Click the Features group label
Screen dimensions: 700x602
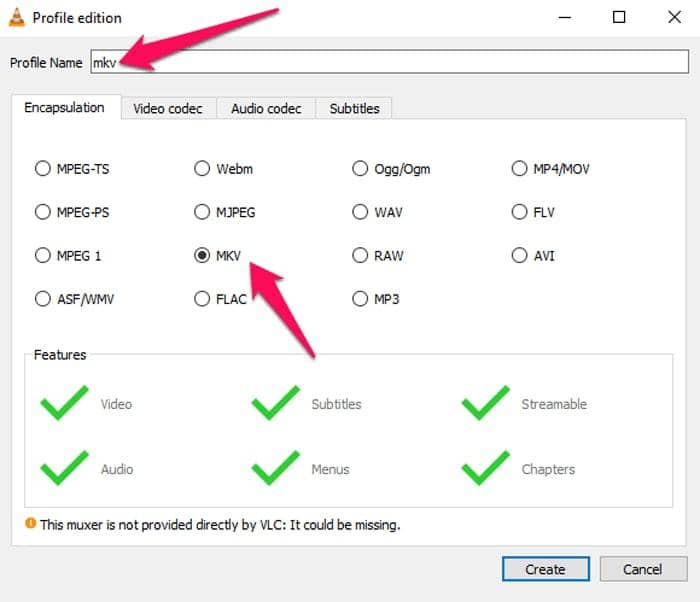[60, 355]
